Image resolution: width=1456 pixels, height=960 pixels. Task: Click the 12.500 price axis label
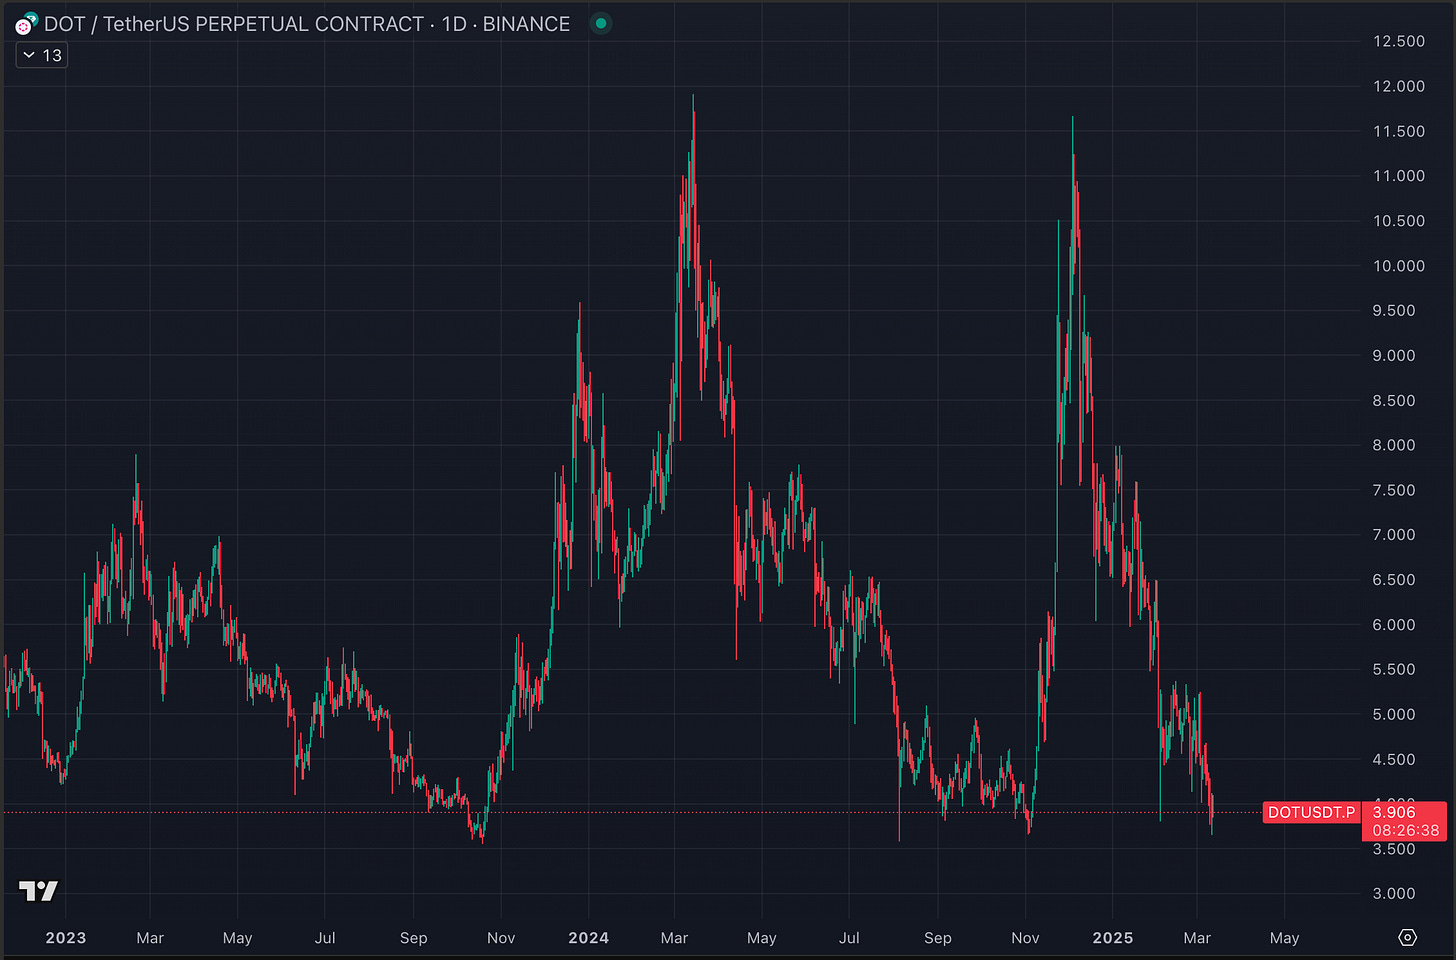(x=1399, y=41)
